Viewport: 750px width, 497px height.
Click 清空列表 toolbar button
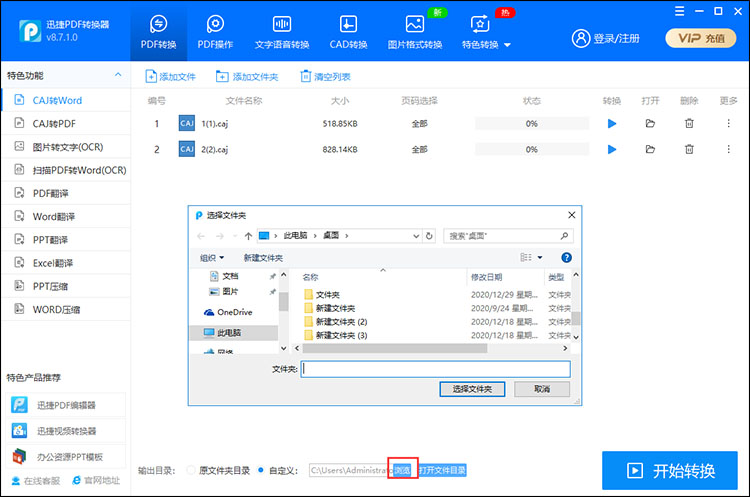(x=325, y=77)
